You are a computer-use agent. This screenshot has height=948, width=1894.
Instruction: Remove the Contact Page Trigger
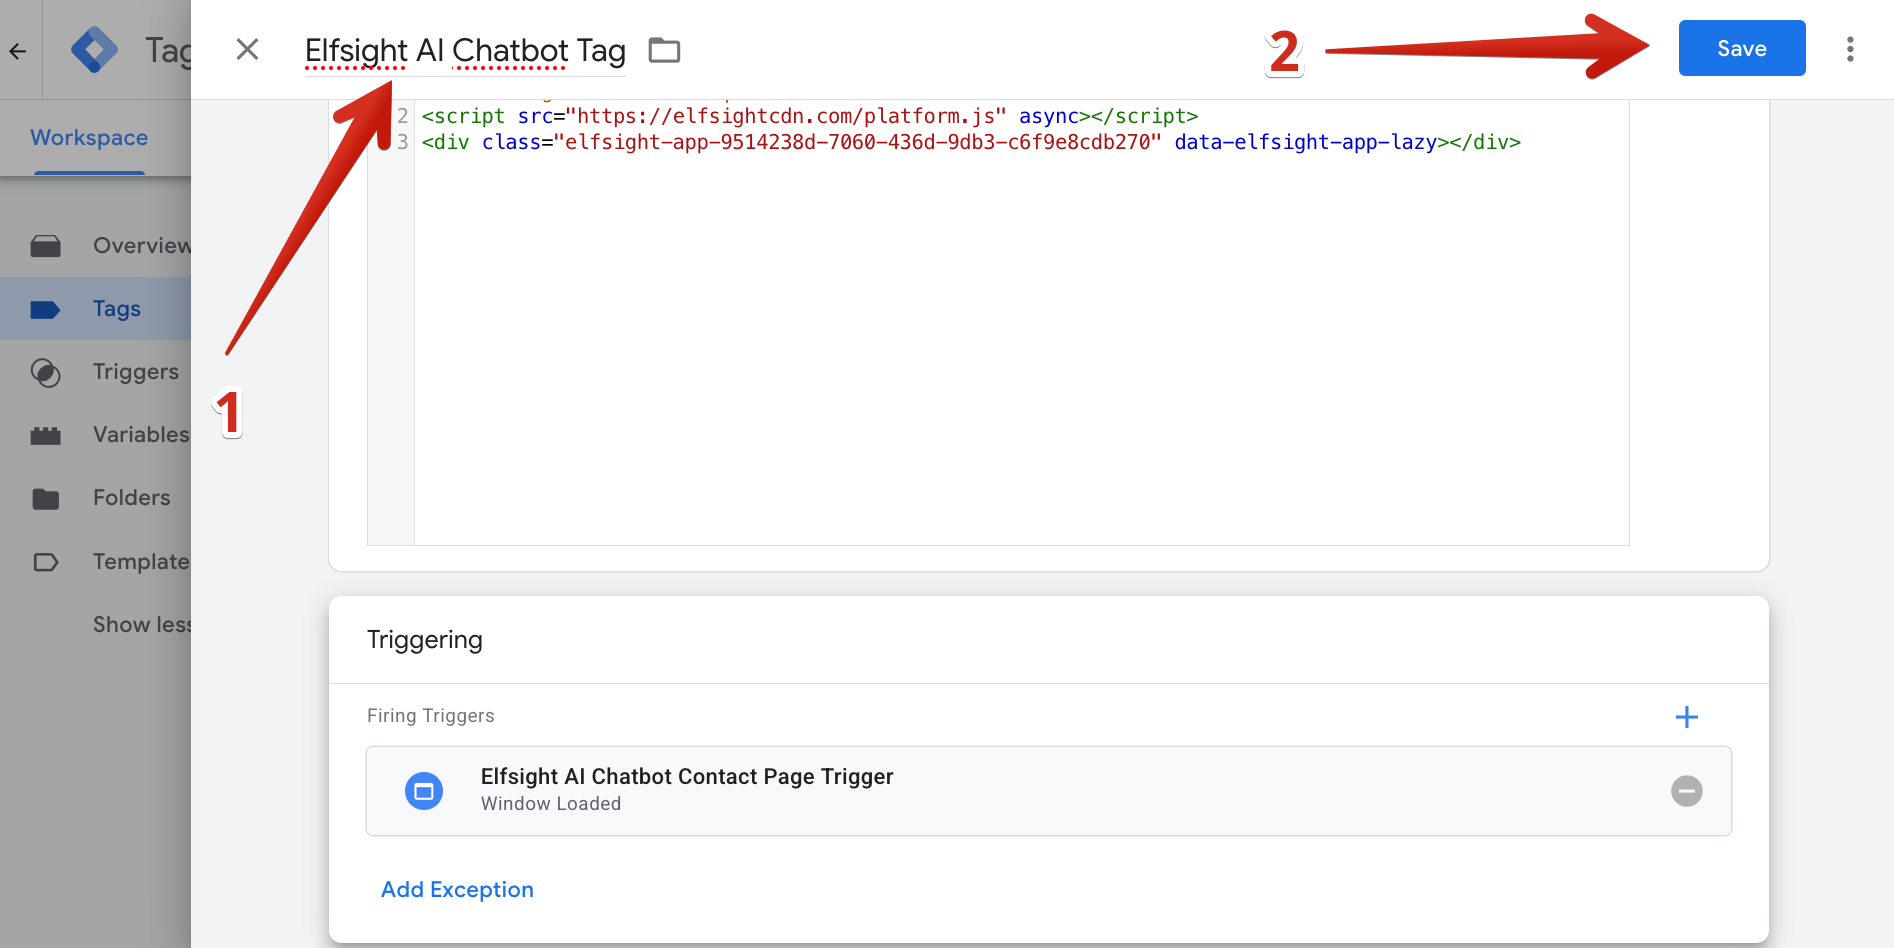[1687, 791]
